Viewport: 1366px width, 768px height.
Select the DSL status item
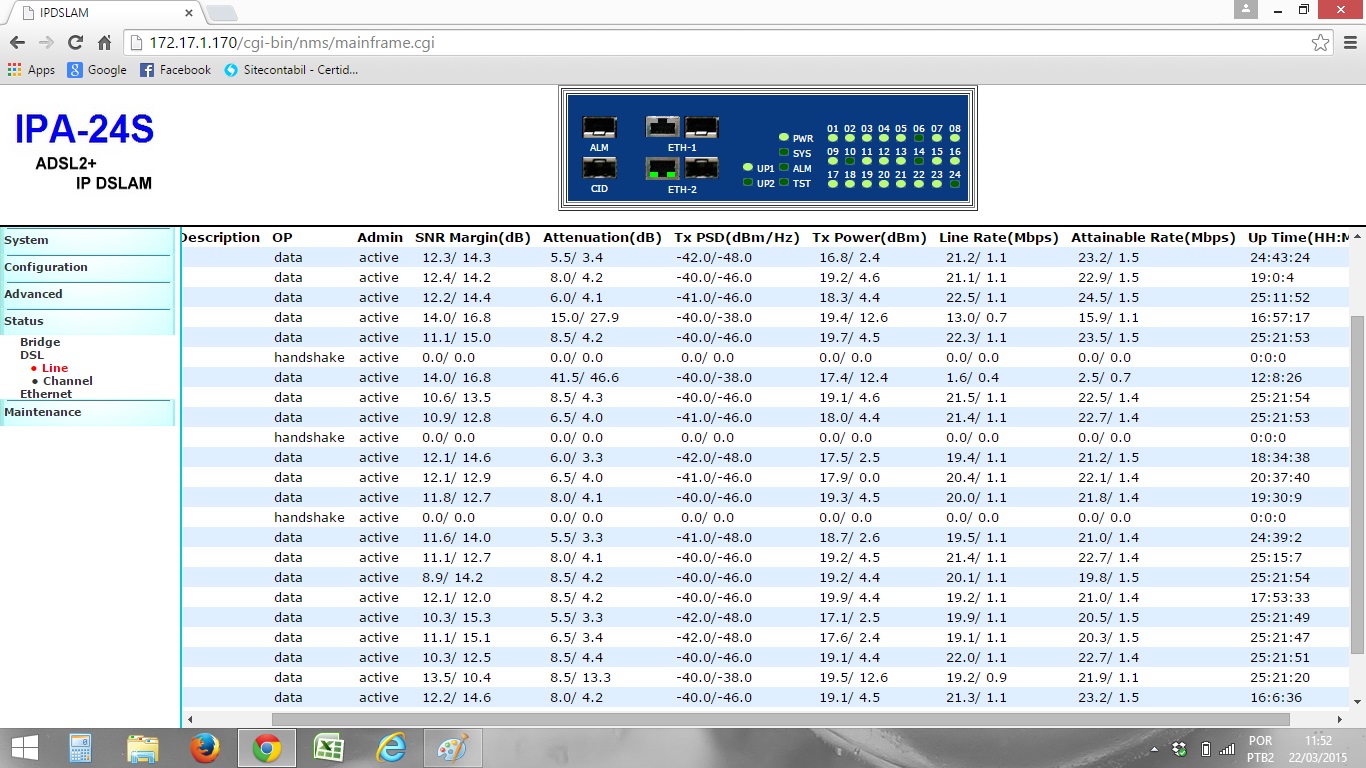click(x=32, y=355)
